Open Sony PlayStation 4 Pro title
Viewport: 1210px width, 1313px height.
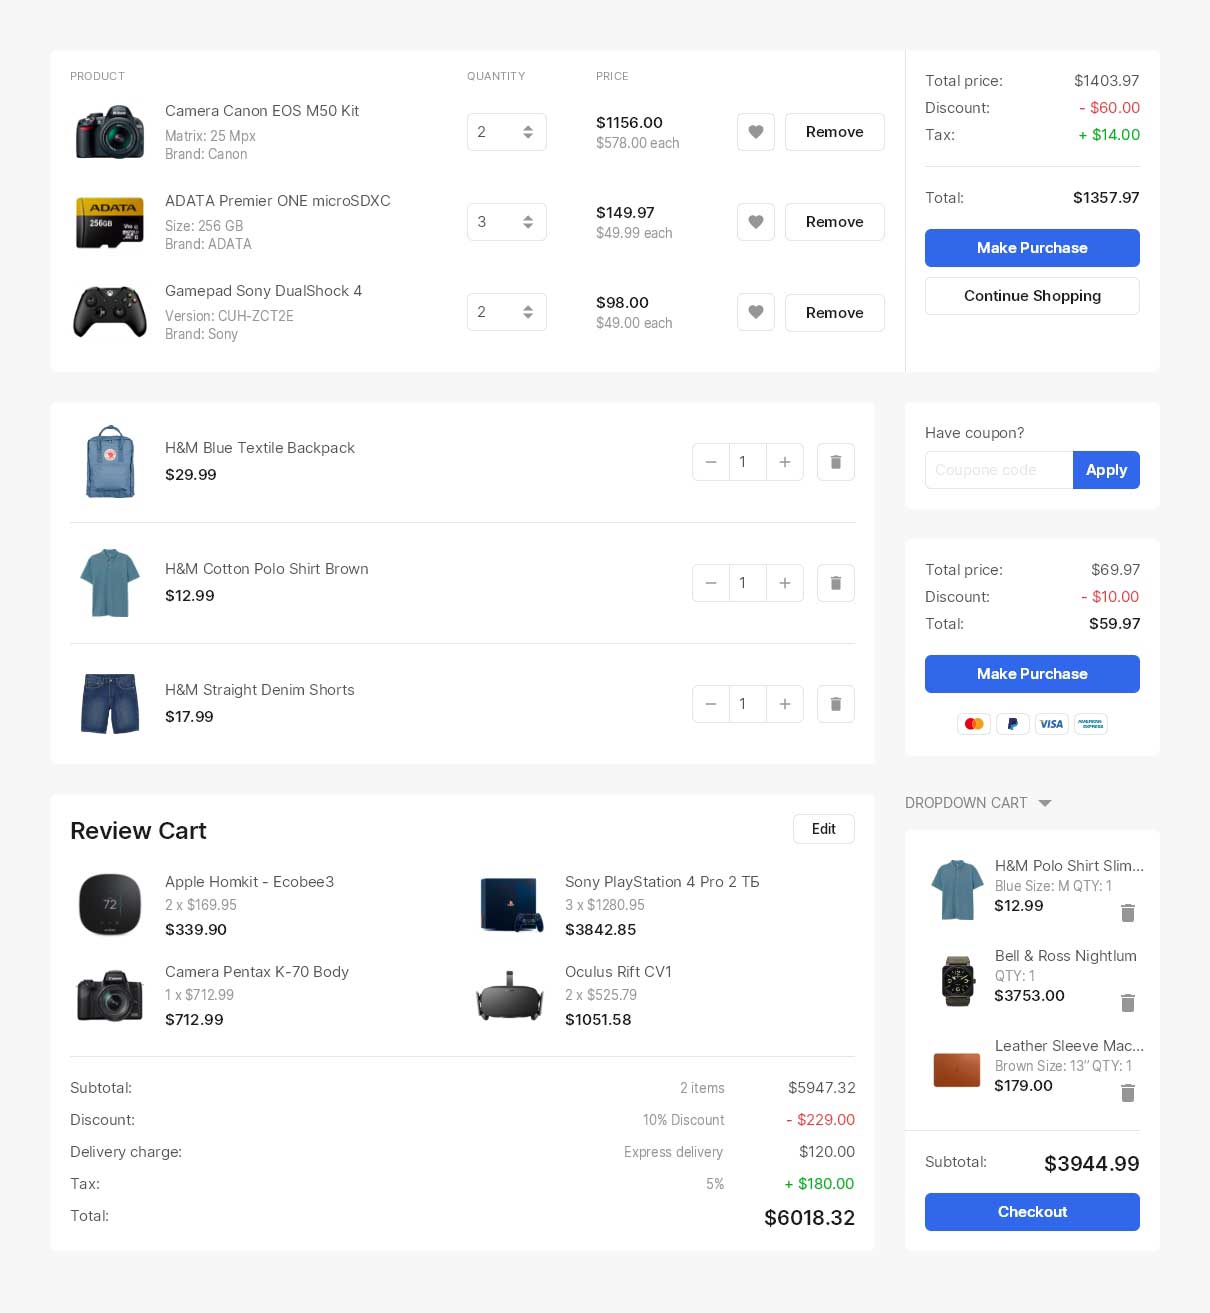662,882
